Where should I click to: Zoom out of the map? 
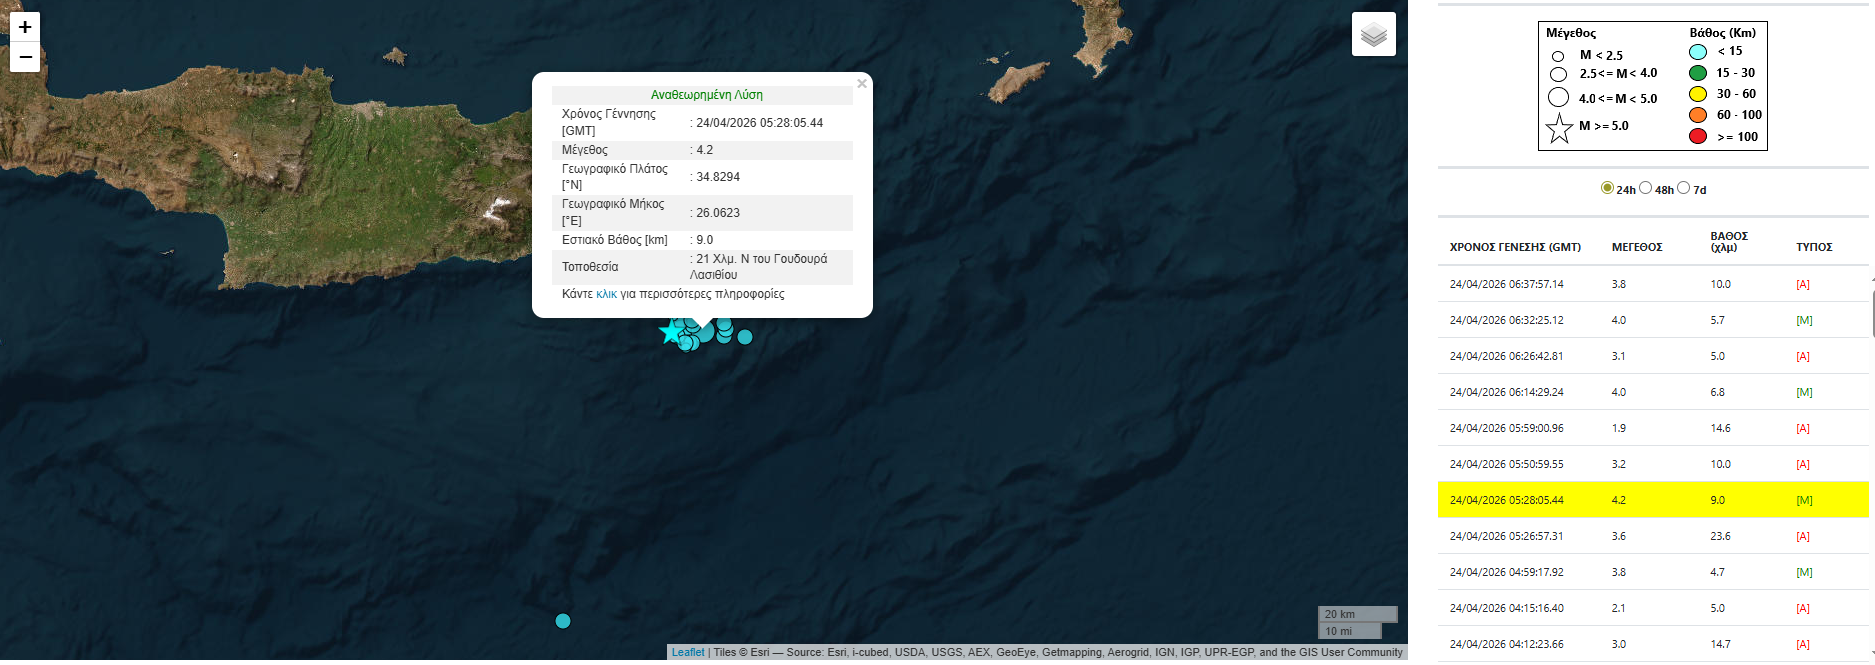click(x=25, y=57)
